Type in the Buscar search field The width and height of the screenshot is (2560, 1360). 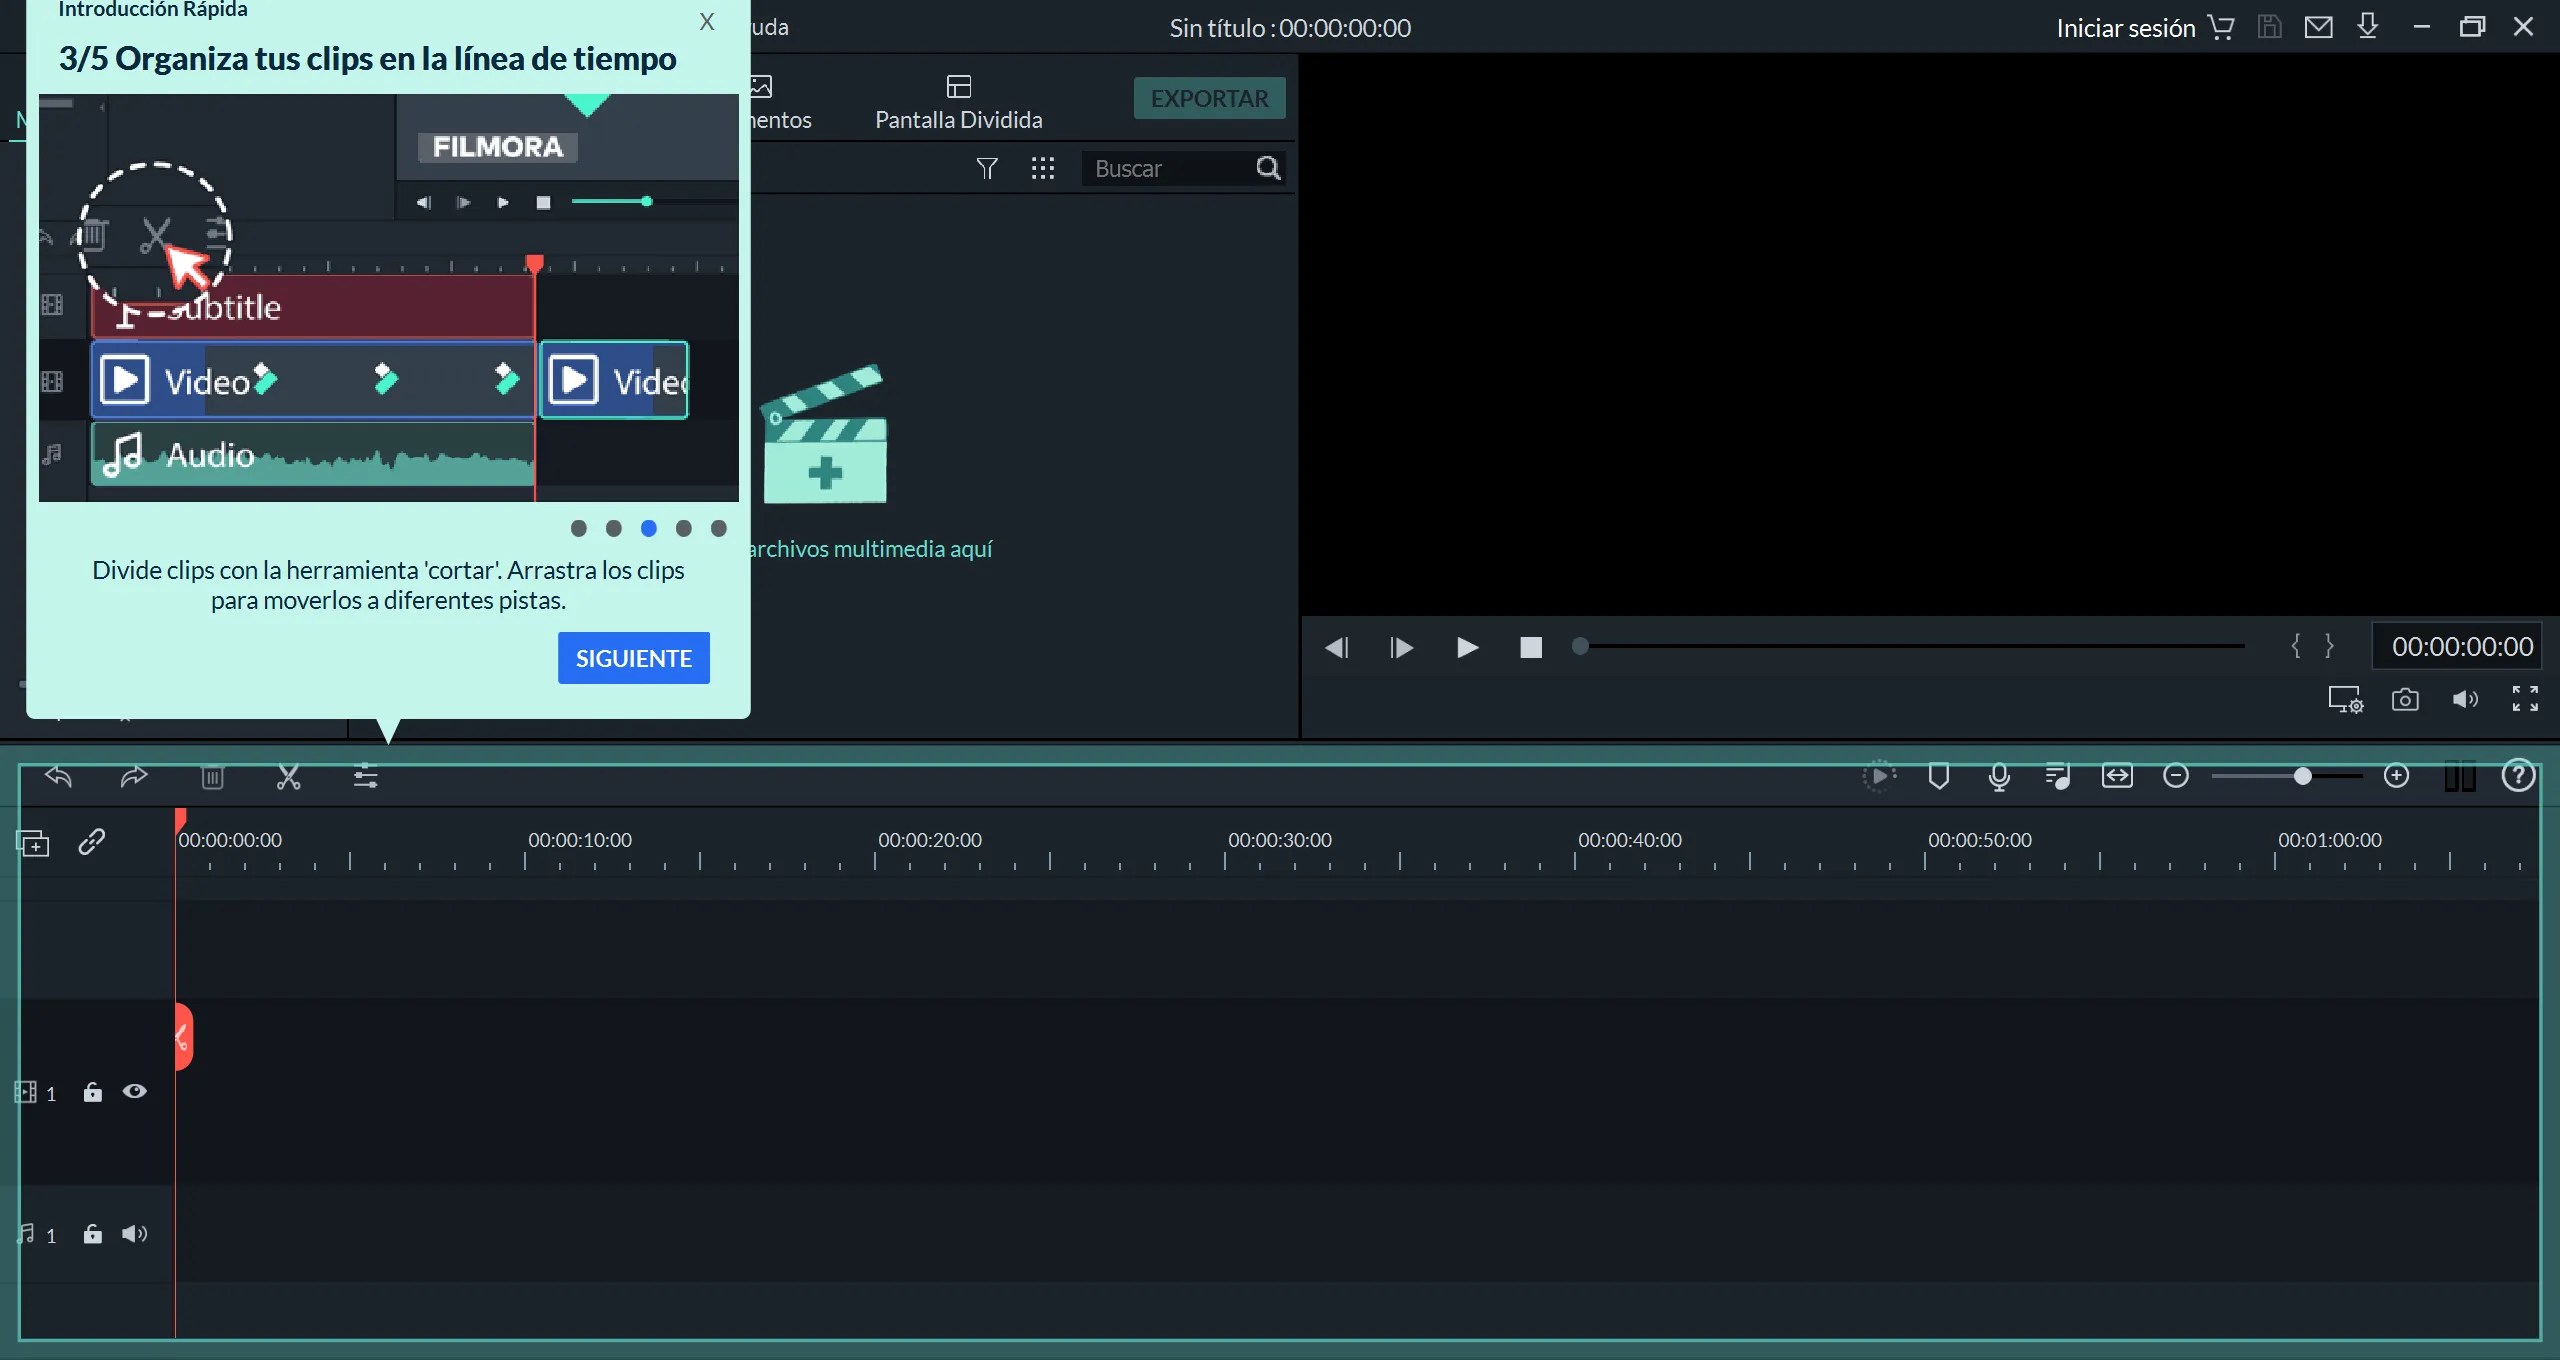point(1160,168)
